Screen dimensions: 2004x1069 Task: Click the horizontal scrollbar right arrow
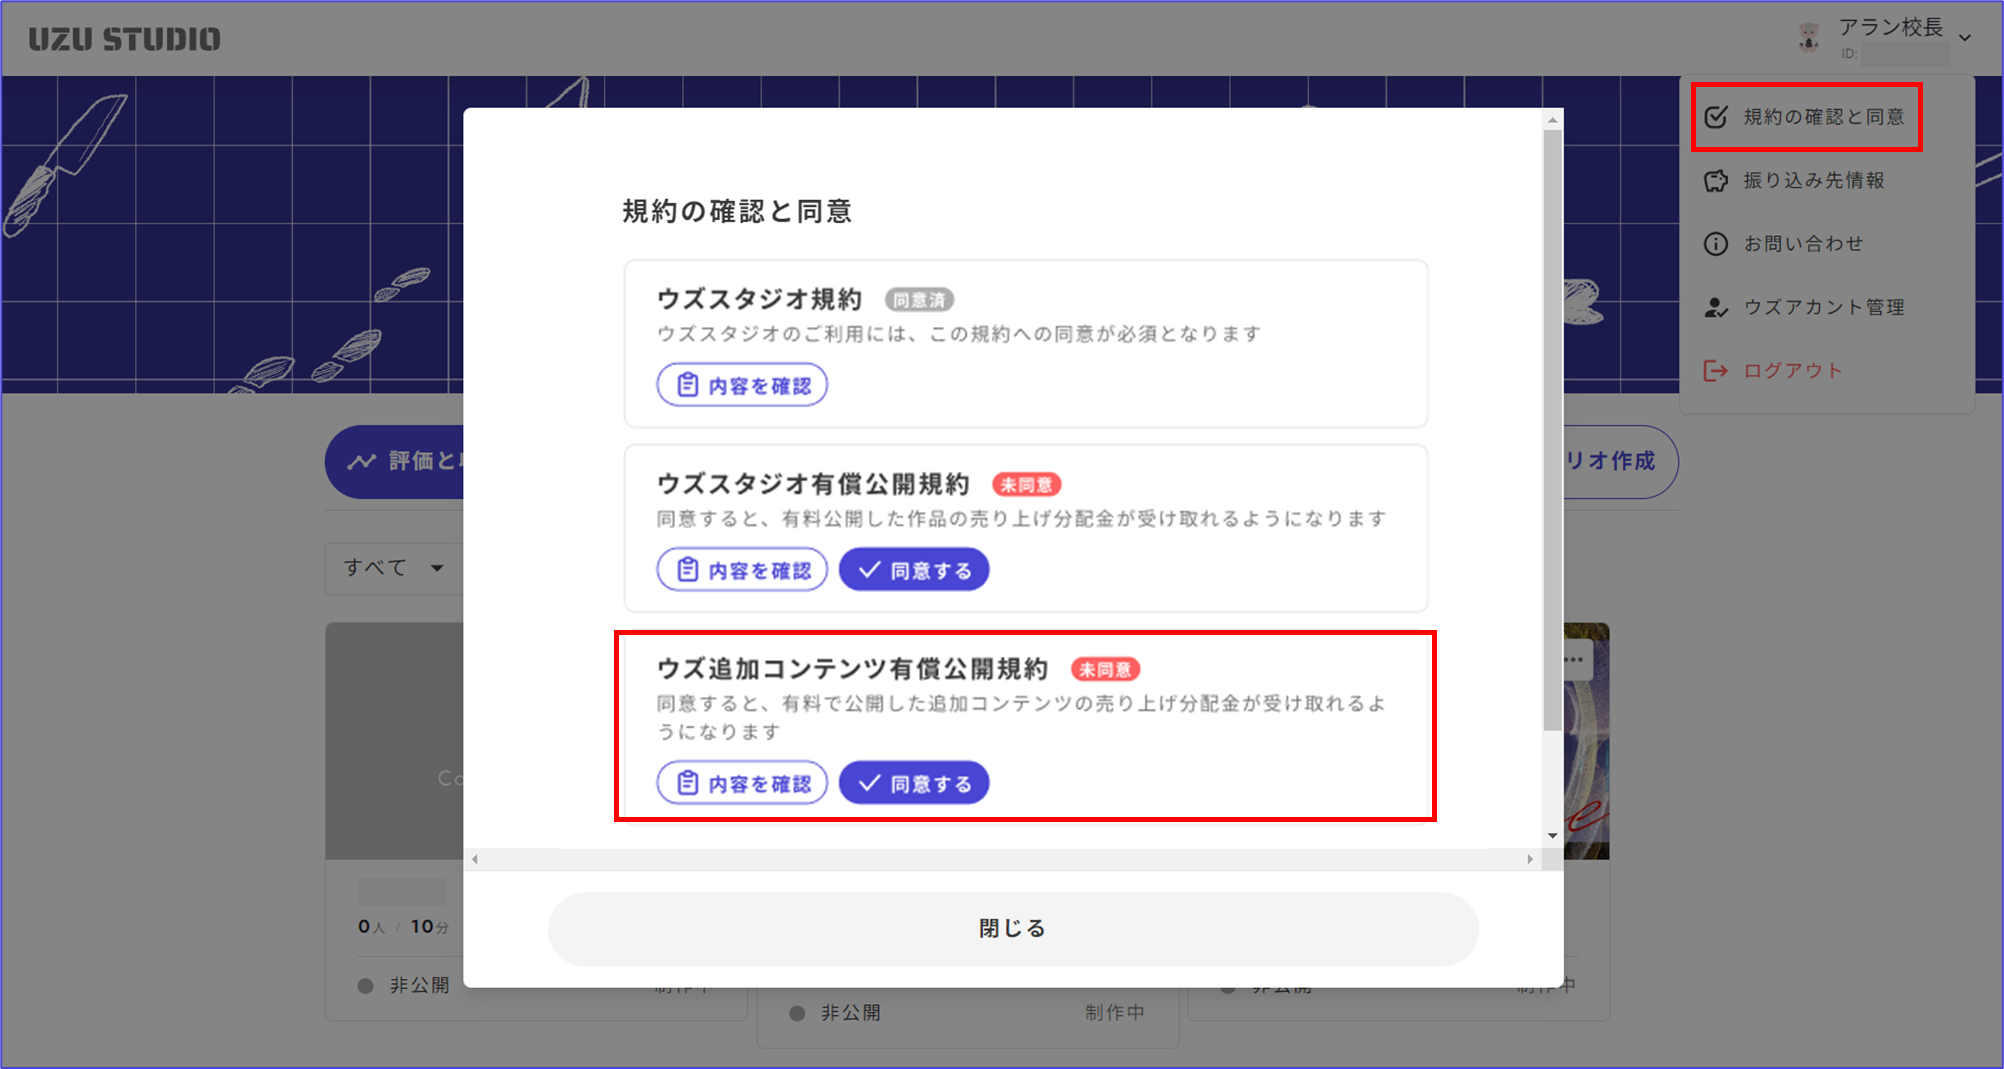(x=1529, y=859)
